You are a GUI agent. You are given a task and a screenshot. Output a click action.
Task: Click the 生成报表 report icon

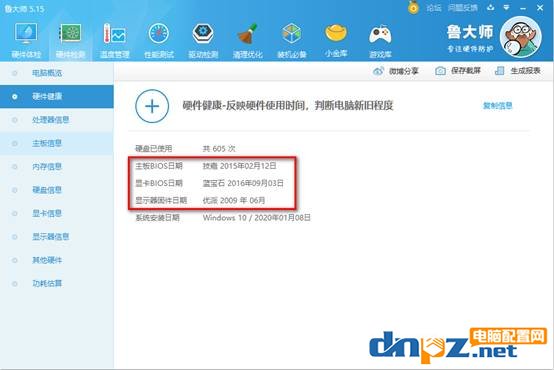(x=500, y=71)
